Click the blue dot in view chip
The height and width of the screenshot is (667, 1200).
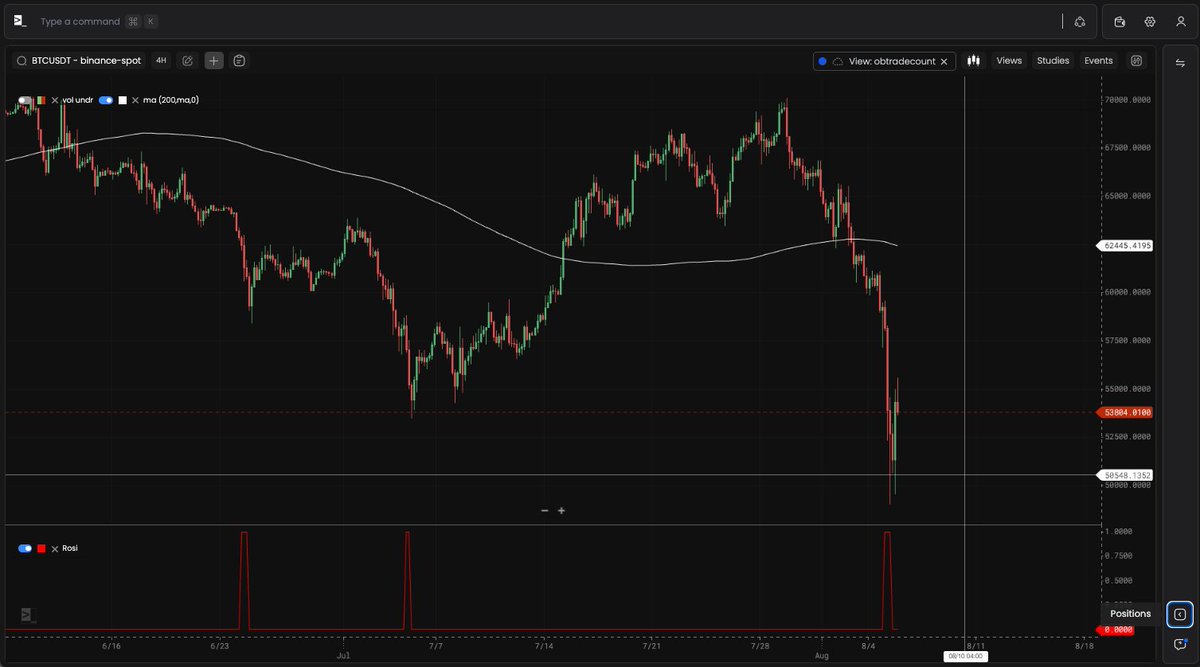[822, 61]
